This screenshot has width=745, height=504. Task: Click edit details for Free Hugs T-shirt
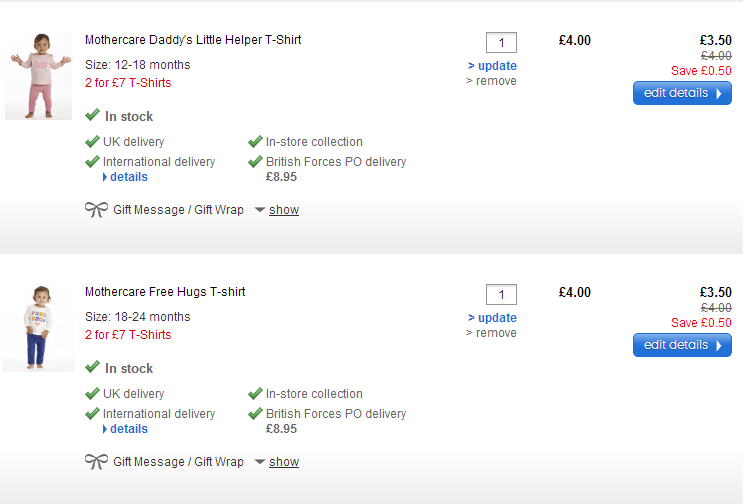[682, 345]
